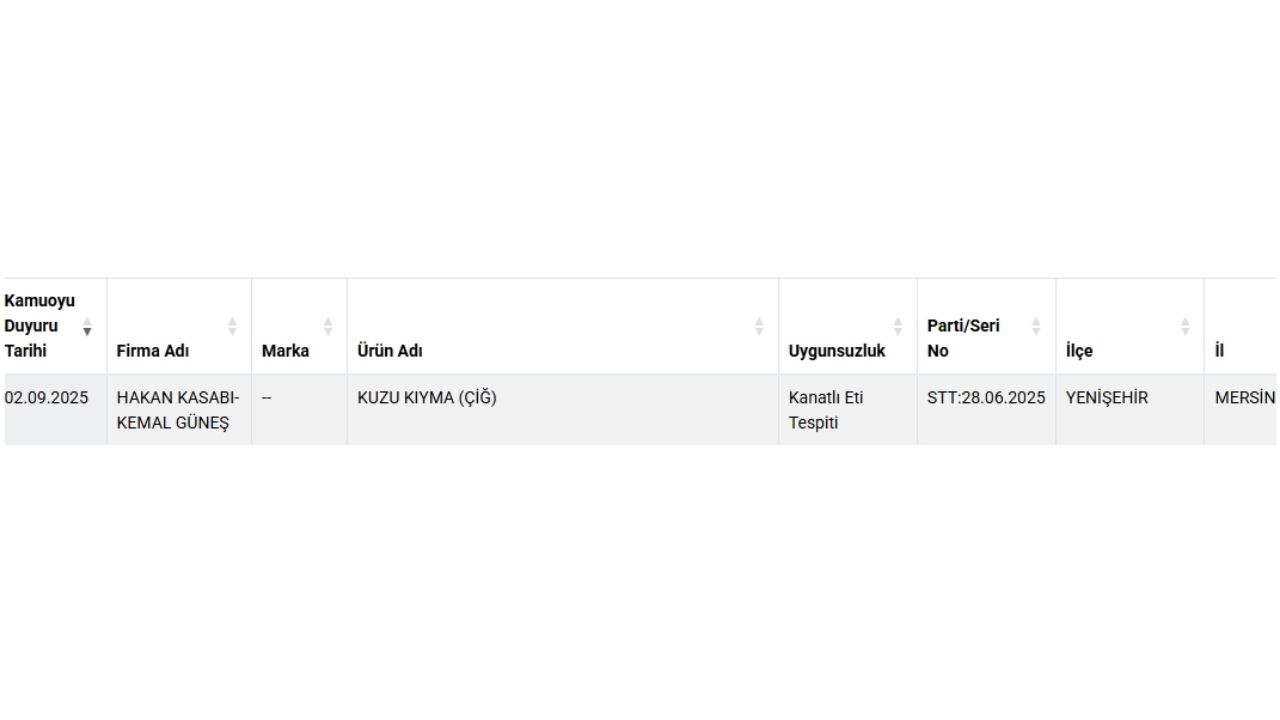Click the STT:28.06.2025 batch cell
The height and width of the screenshot is (720, 1280).
click(x=986, y=410)
